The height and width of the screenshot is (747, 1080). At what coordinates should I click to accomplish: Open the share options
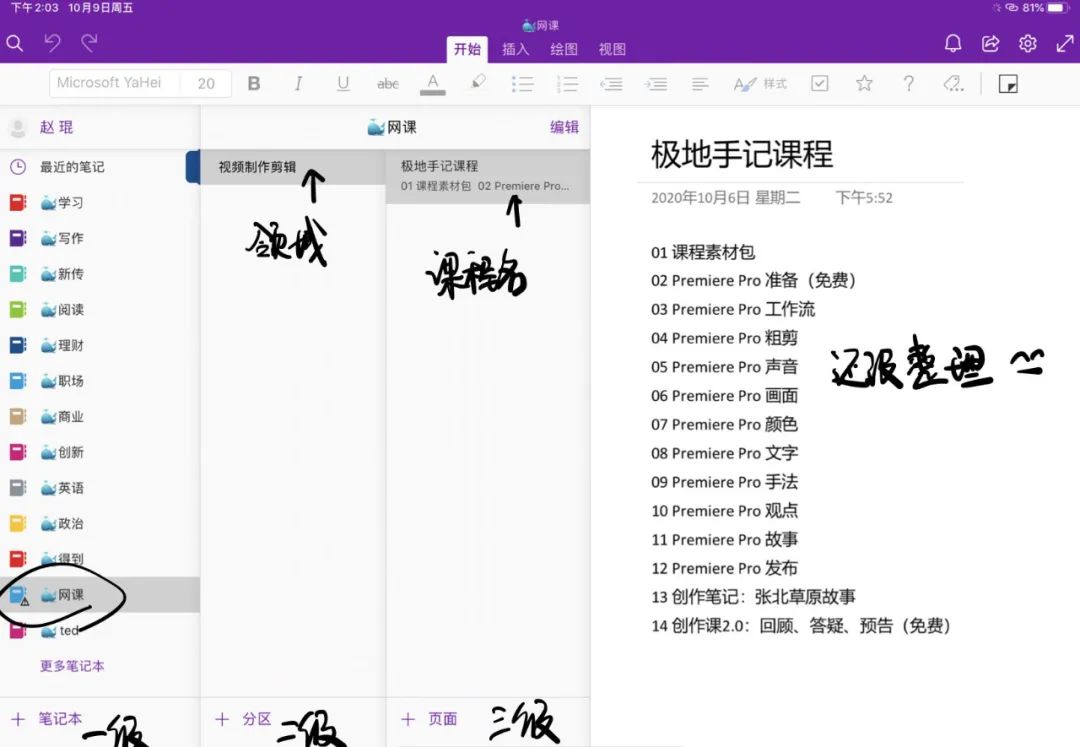click(x=990, y=43)
